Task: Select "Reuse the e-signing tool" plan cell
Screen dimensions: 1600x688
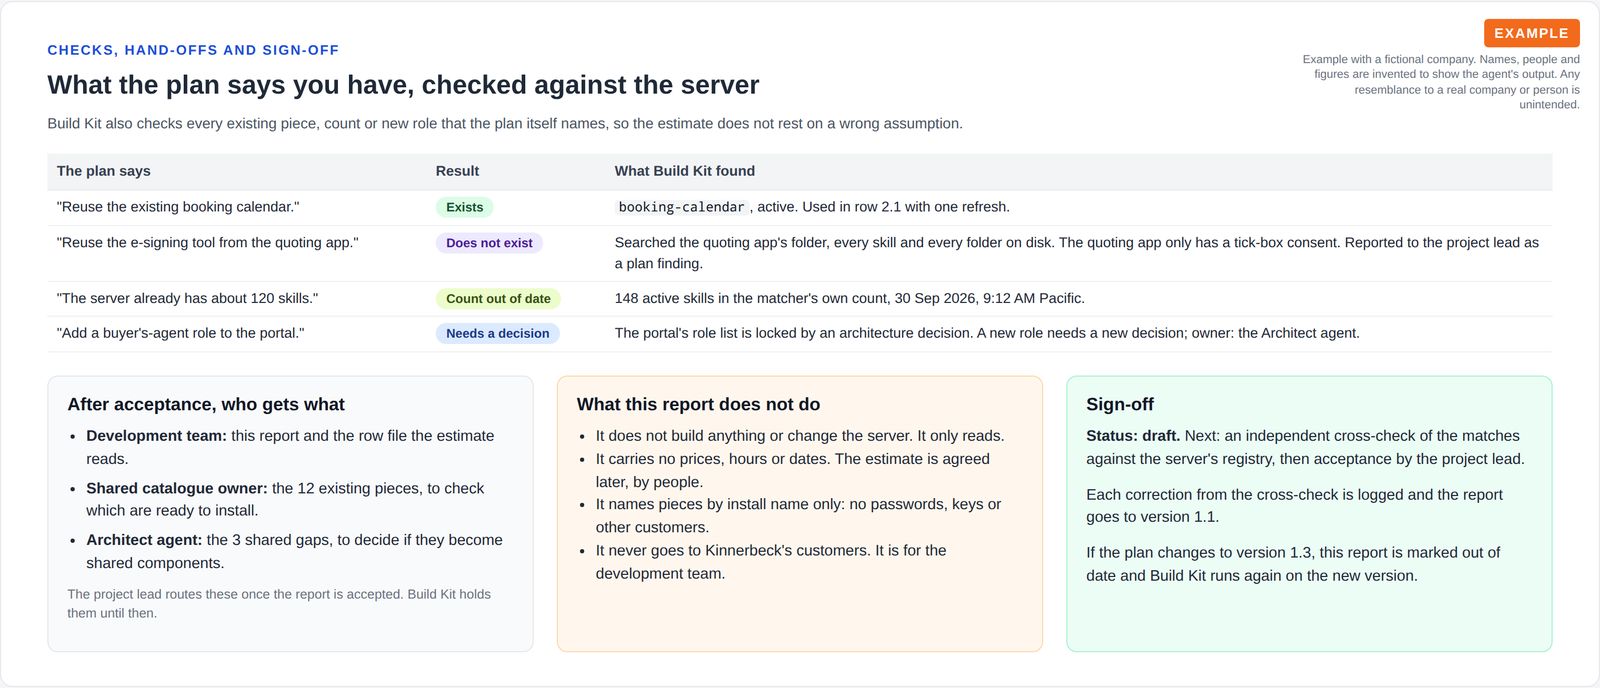Action: tap(207, 243)
